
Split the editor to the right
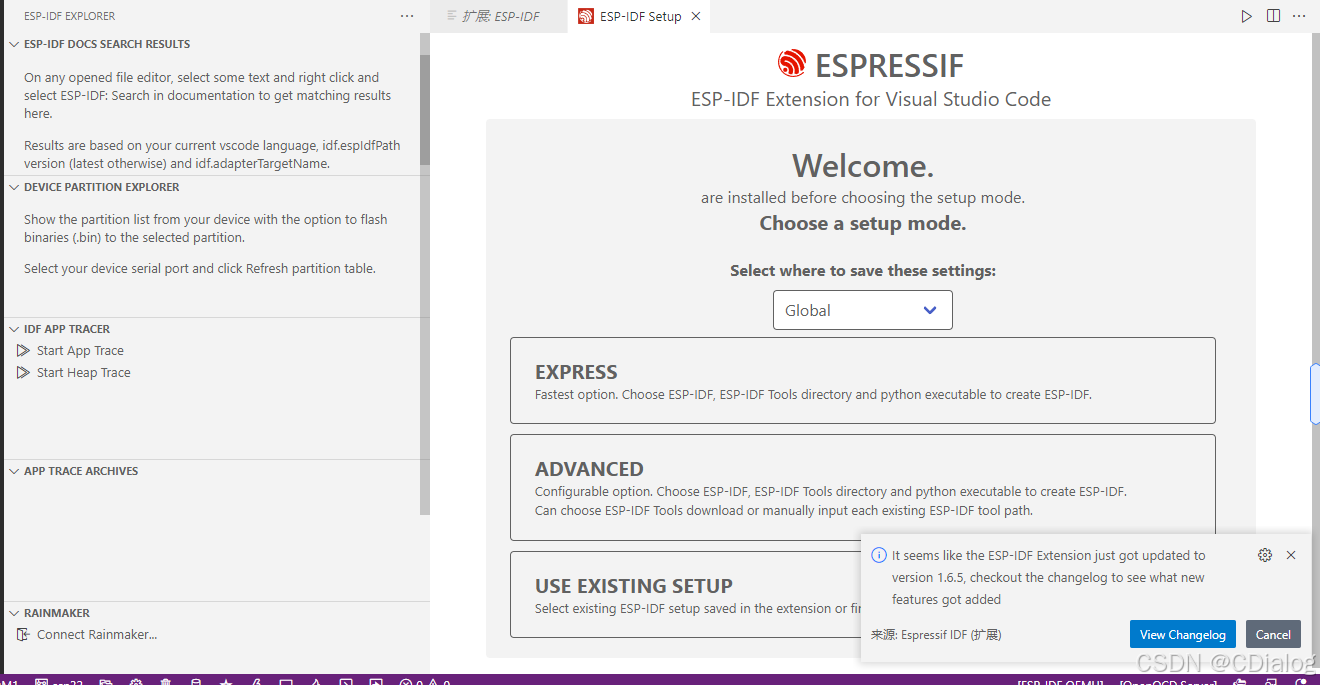pyautogui.click(x=1273, y=16)
